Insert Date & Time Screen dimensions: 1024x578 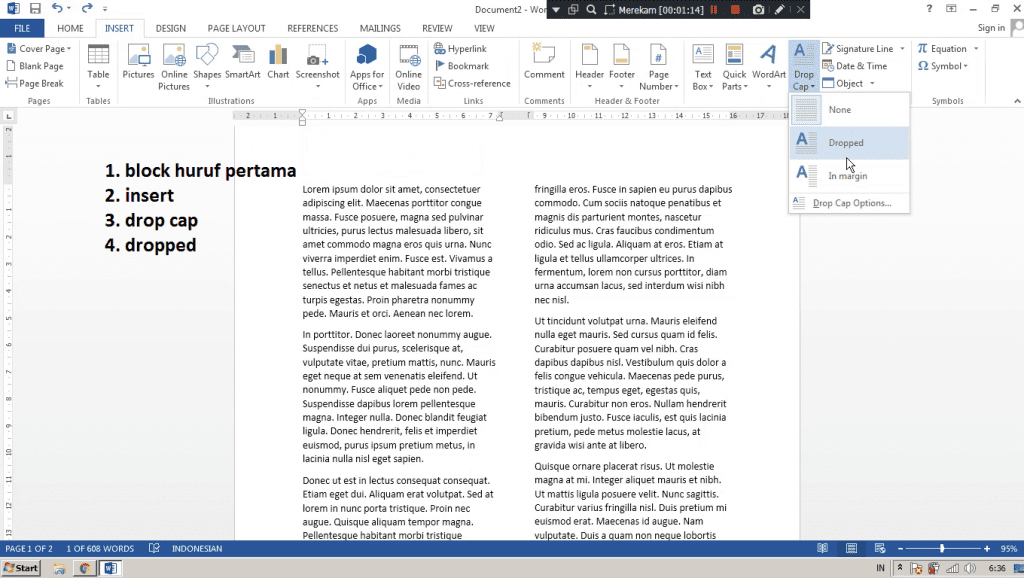[854, 66]
